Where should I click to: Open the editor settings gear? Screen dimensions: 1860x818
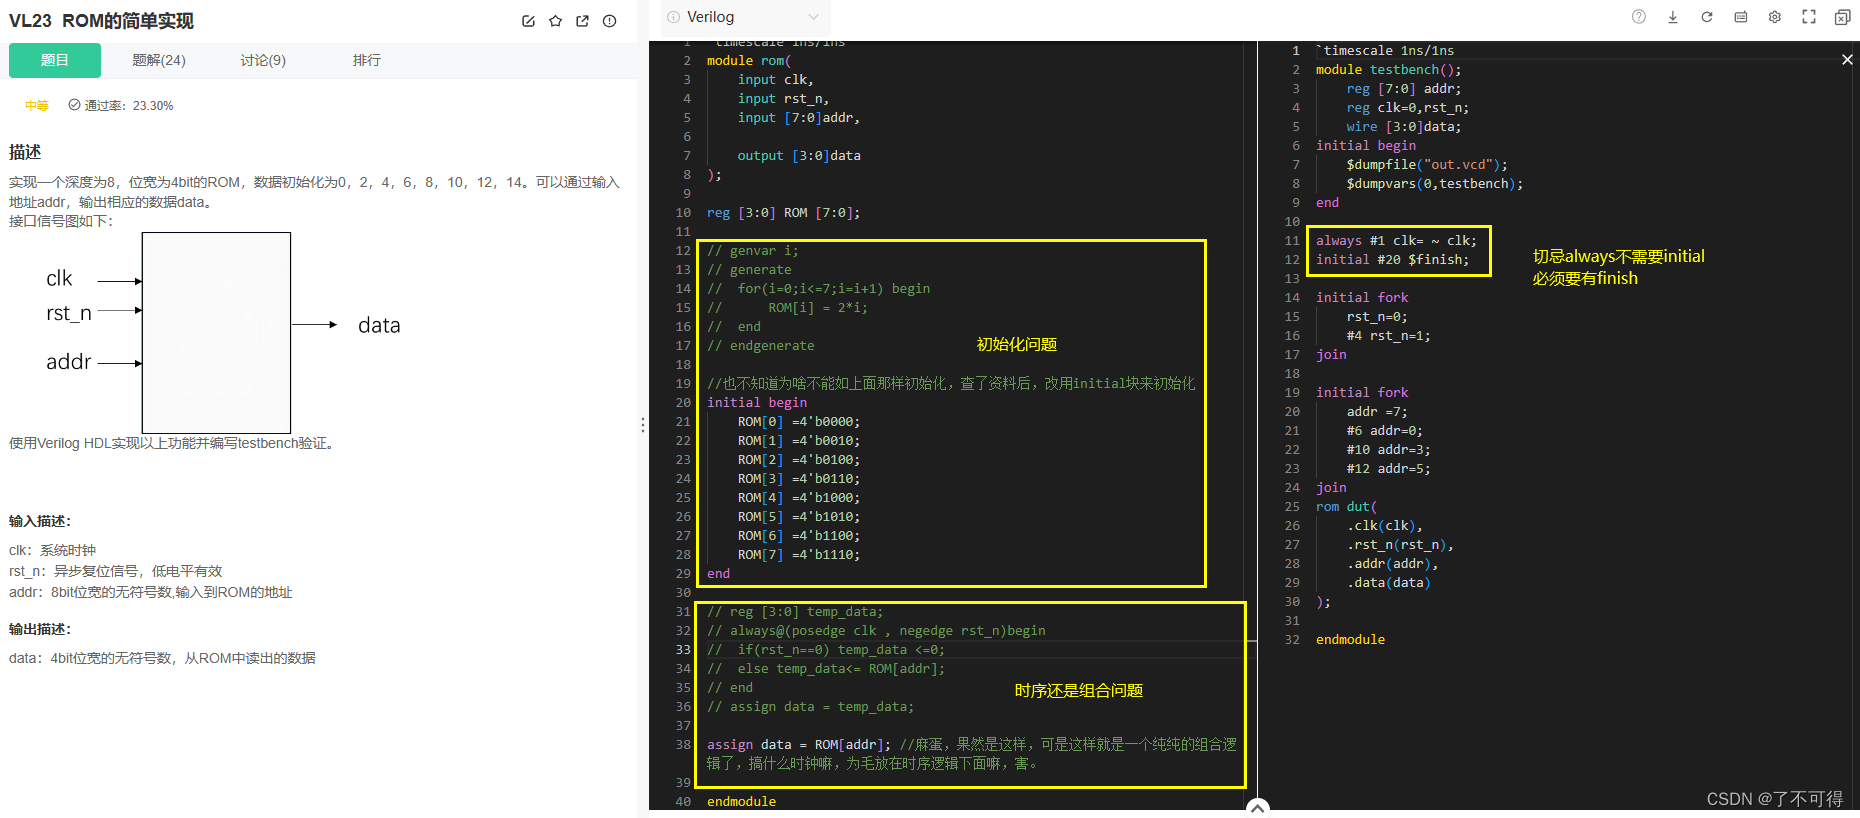(1774, 17)
